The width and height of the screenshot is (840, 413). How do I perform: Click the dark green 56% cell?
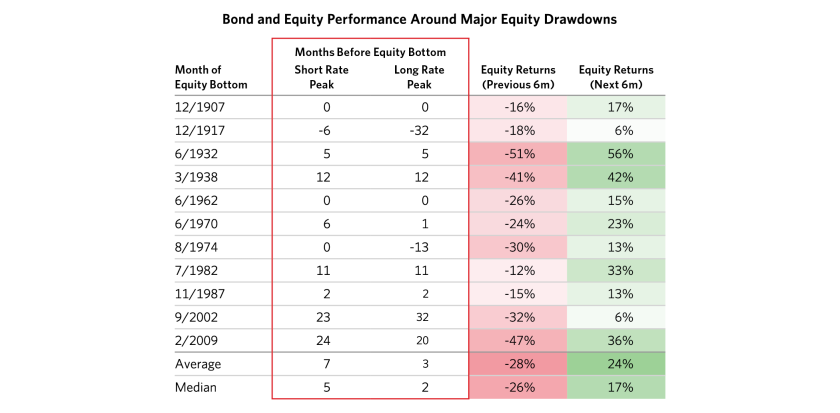[615, 153]
